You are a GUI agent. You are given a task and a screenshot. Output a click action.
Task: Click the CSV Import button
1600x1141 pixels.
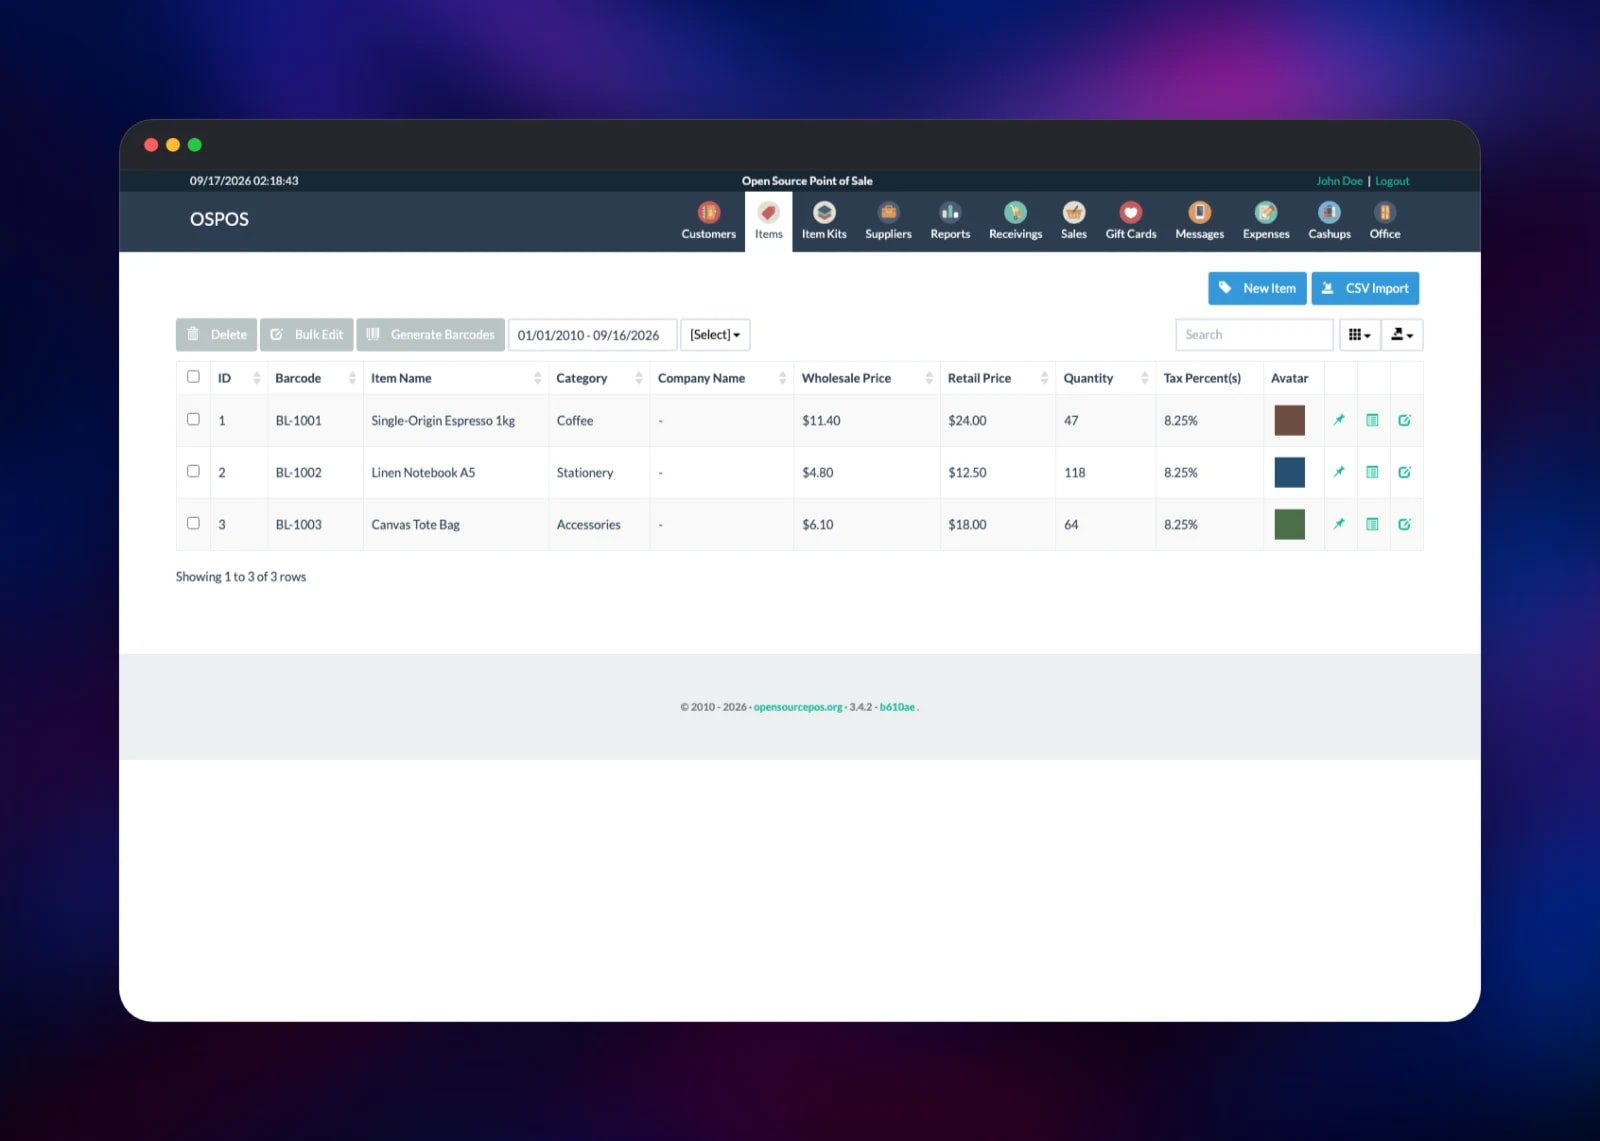point(1365,288)
